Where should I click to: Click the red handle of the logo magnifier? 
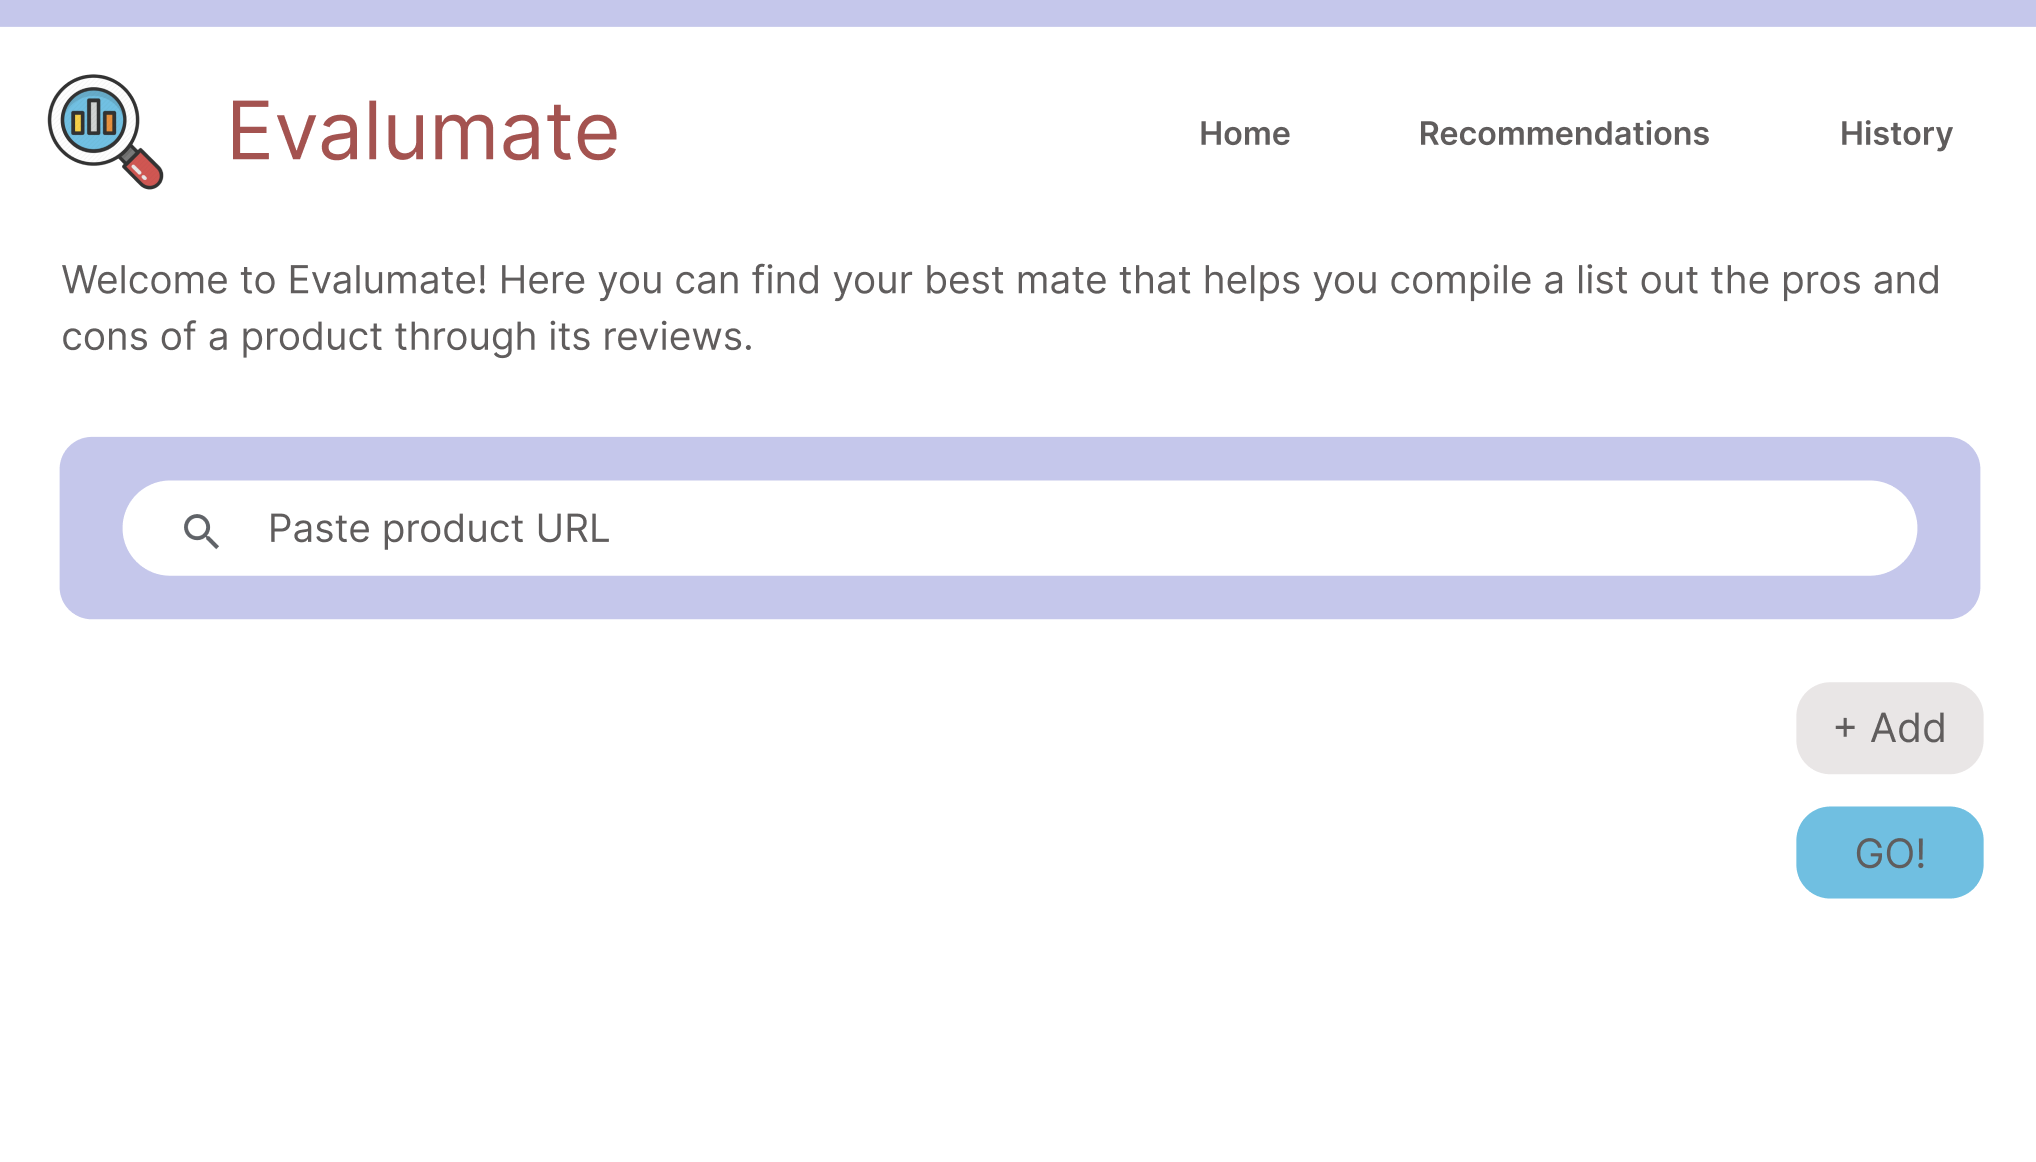[143, 168]
